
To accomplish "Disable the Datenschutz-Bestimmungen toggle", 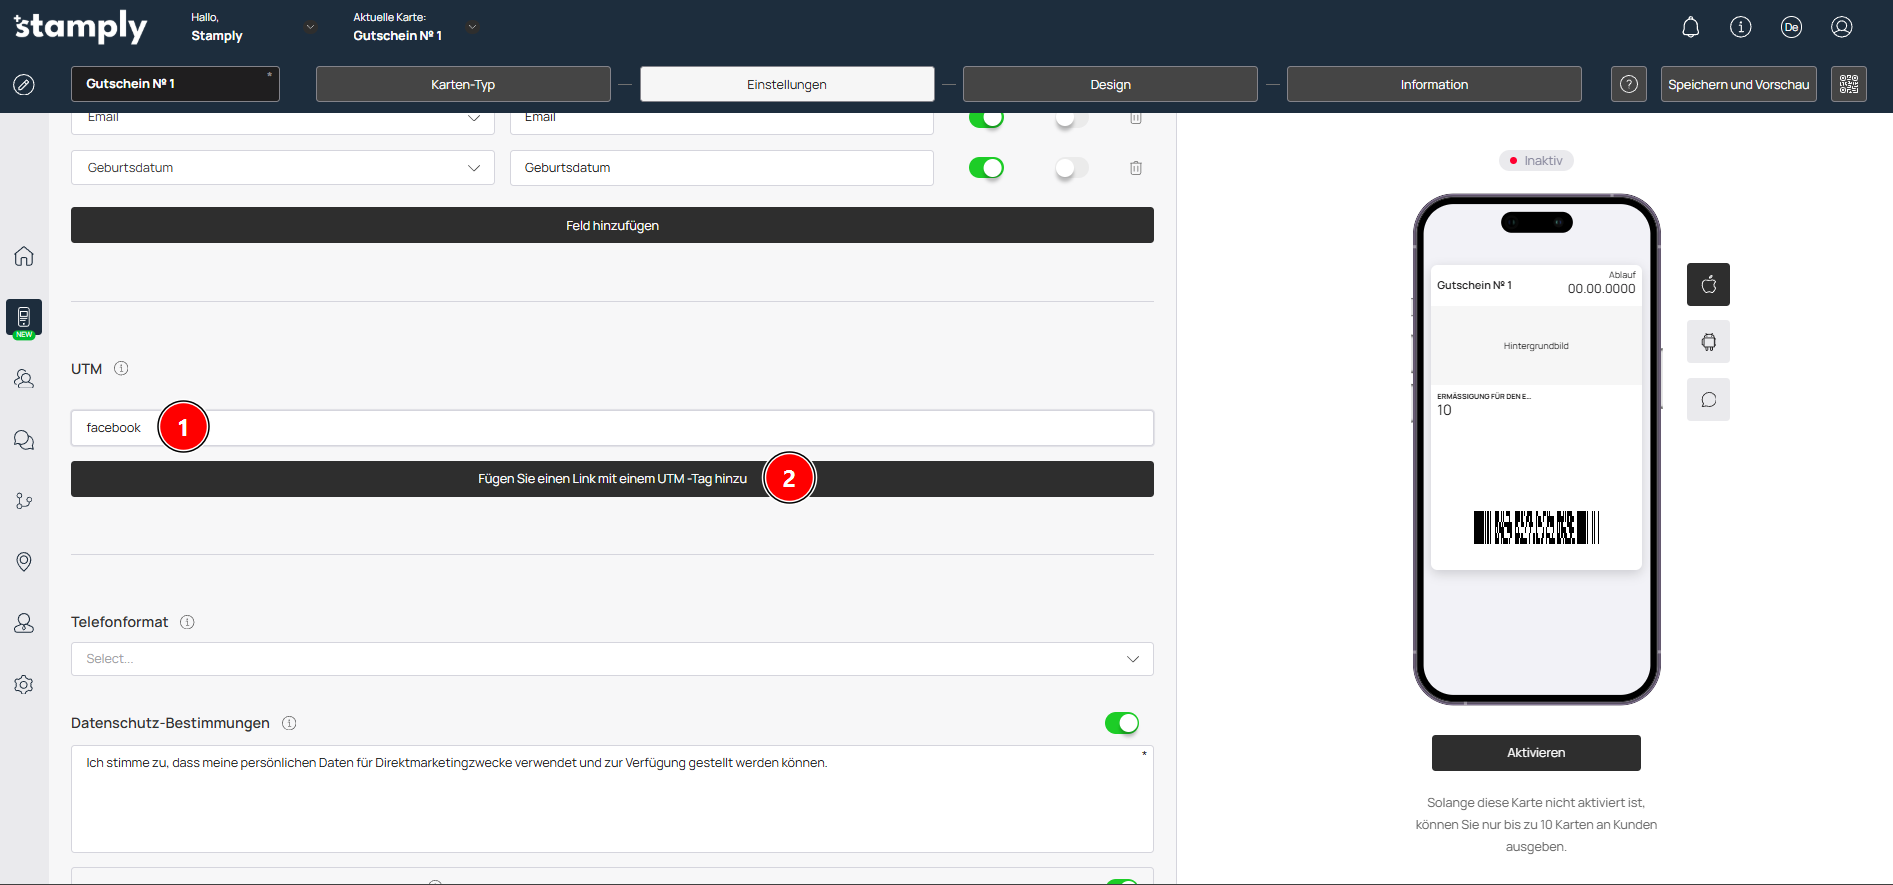I will (x=1121, y=723).
